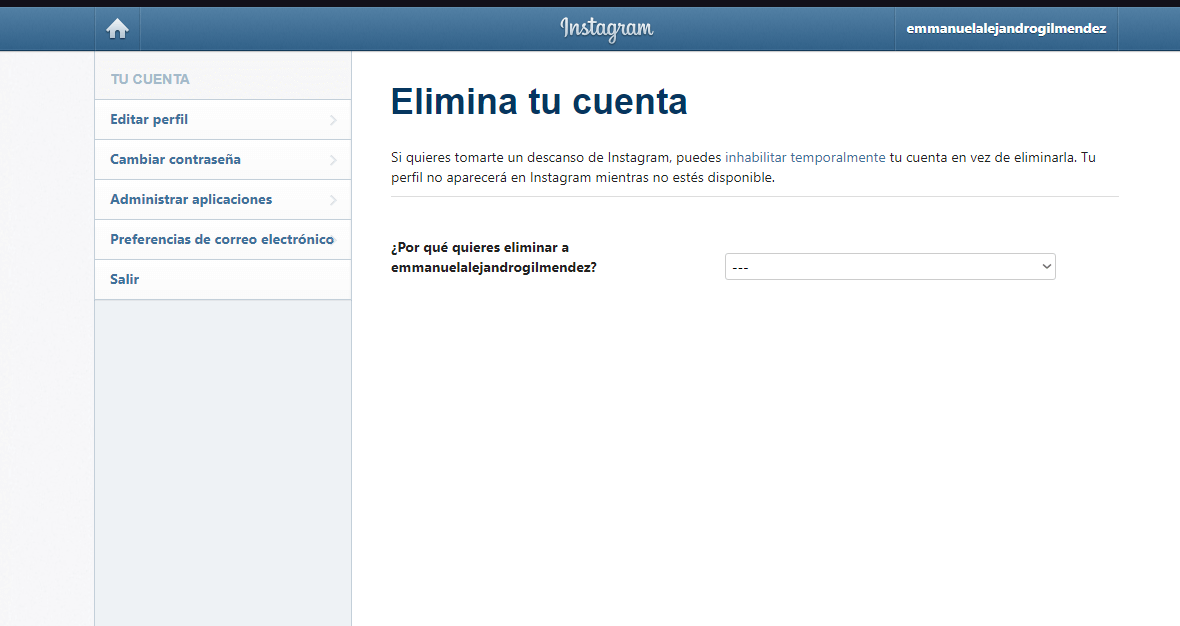The width and height of the screenshot is (1180, 626).
Task: Click the TU CUENTA section header
Action: [149, 79]
